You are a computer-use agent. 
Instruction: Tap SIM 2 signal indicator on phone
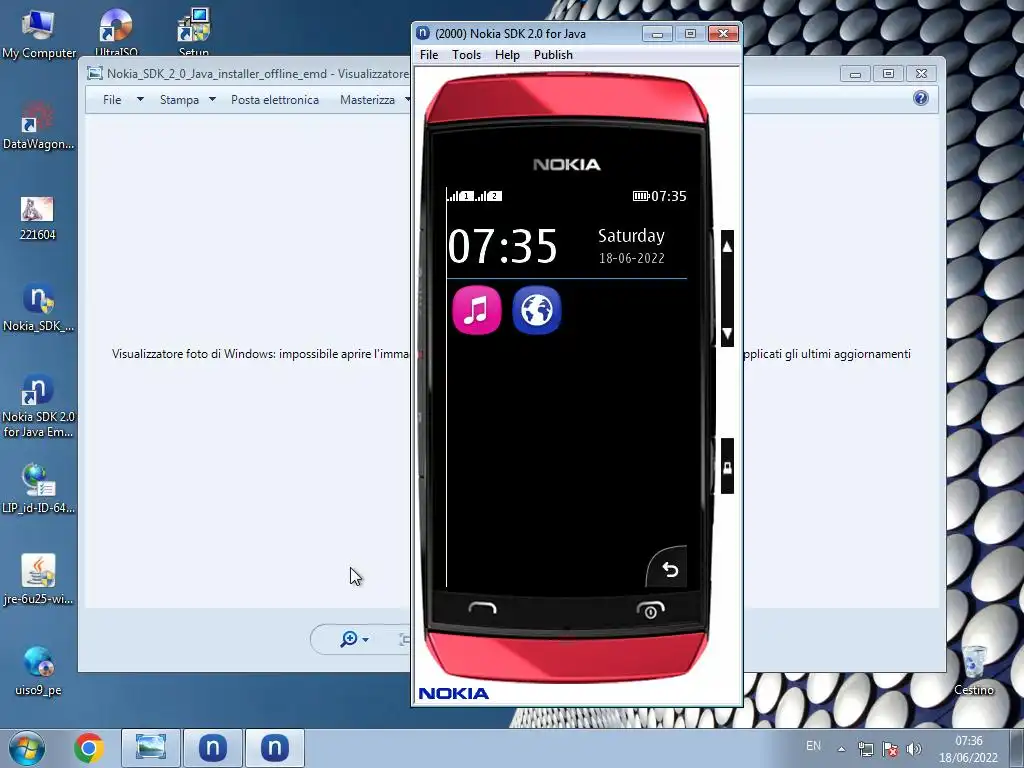point(488,196)
